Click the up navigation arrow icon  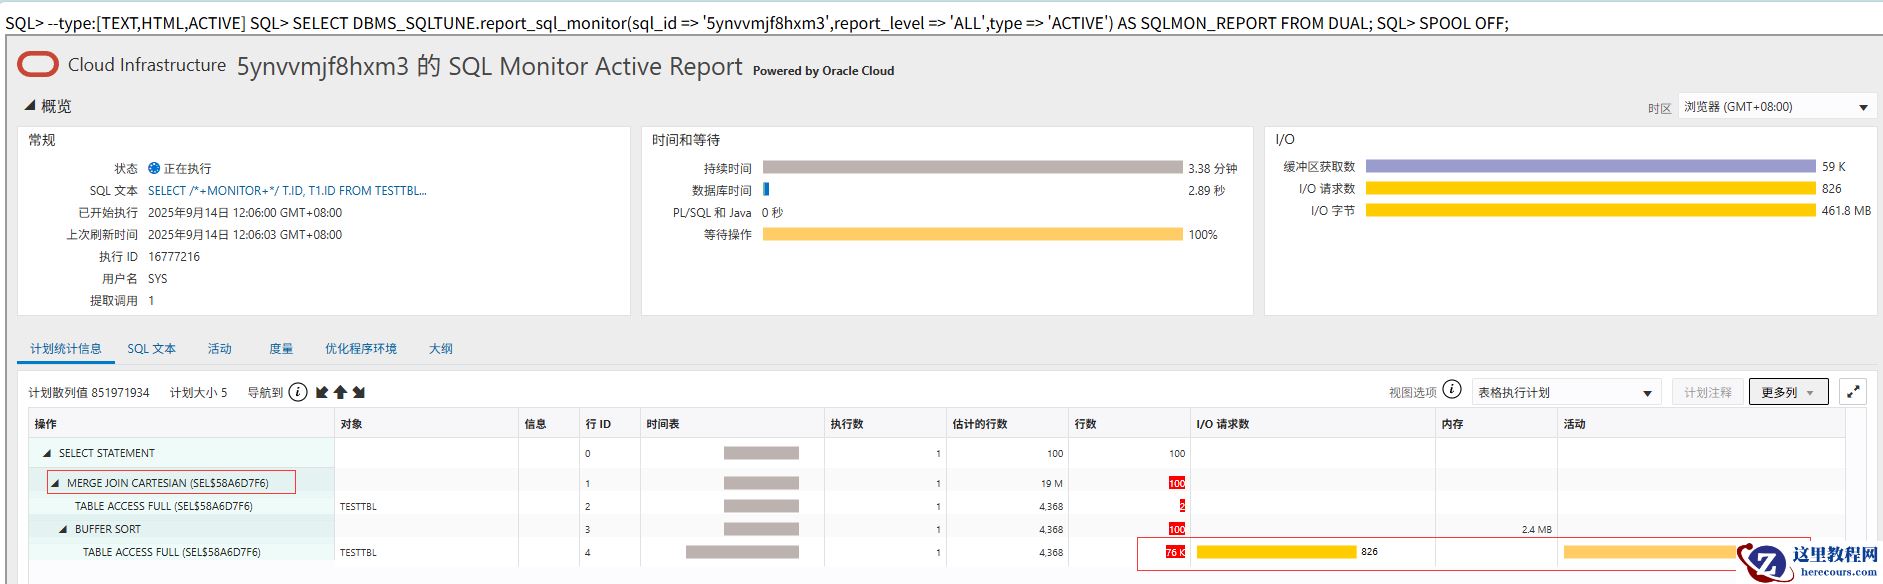(340, 392)
